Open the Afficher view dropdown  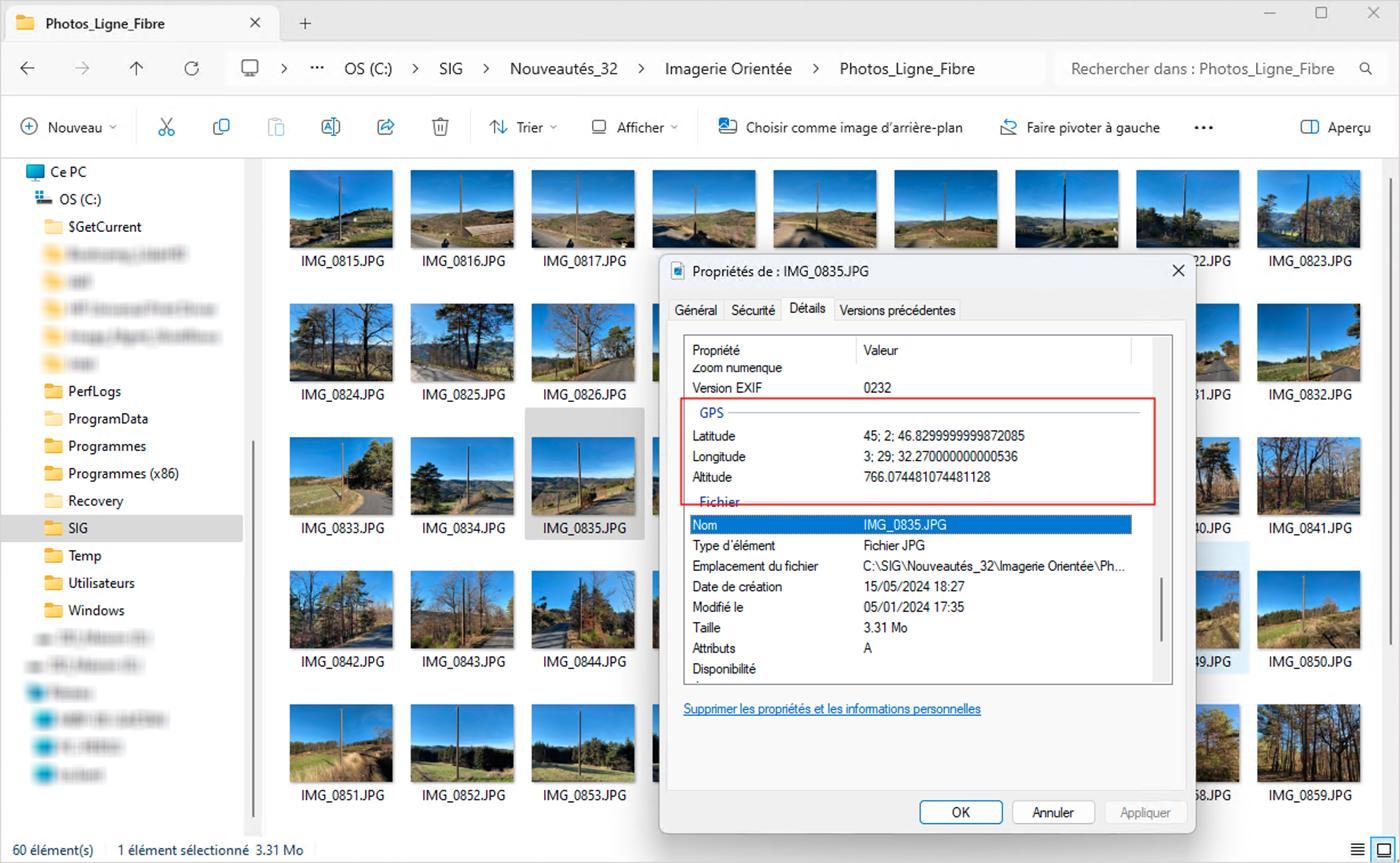[x=634, y=127]
